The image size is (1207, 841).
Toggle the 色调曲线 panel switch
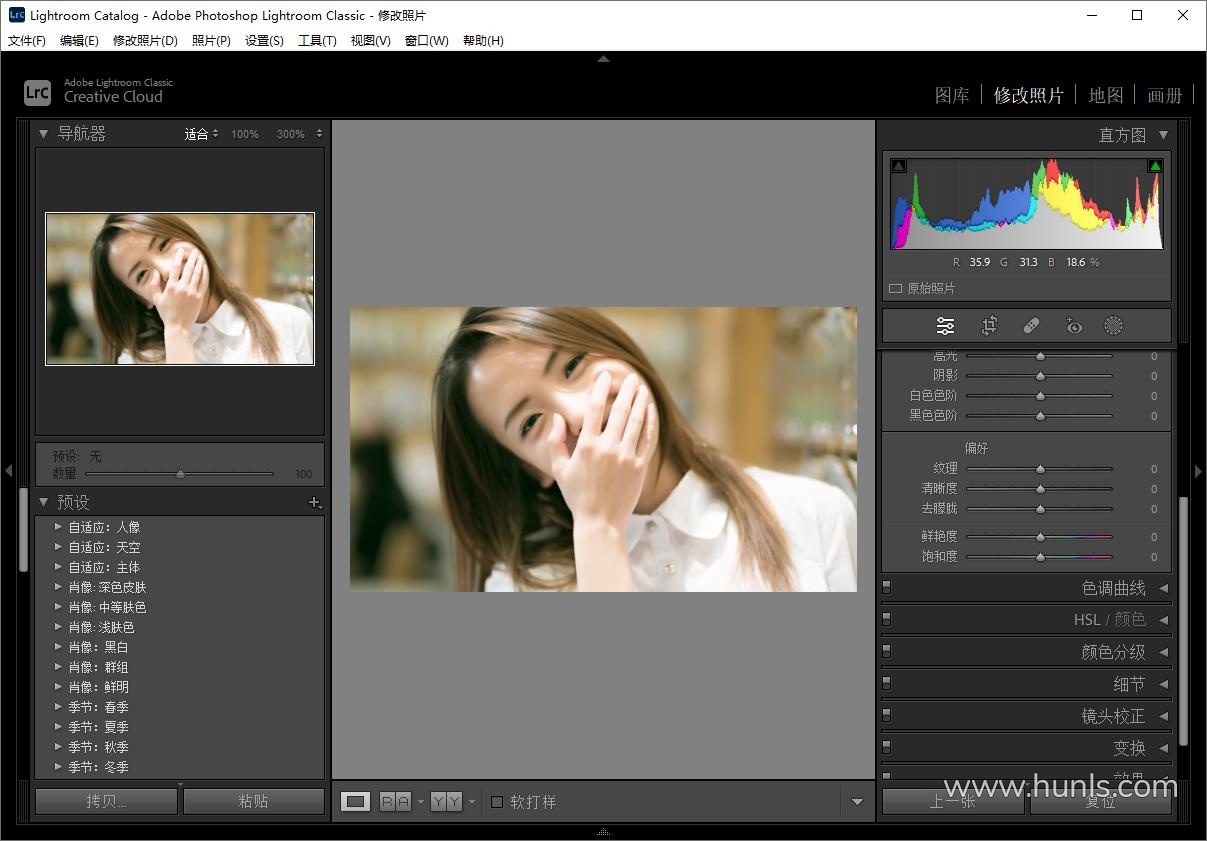[886, 587]
